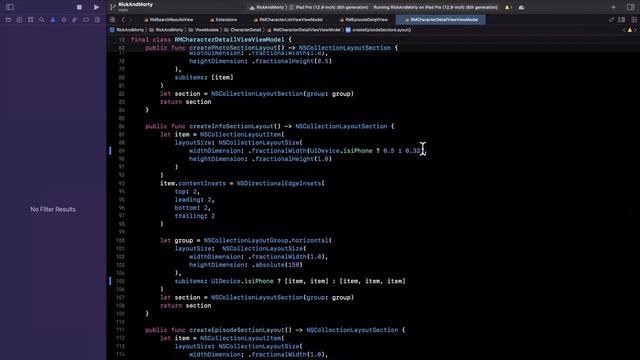Image resolution: width=640 pixels, height=360 pixels.
Task: Click the [item, item, item] array
Action: tap(373, 281)
